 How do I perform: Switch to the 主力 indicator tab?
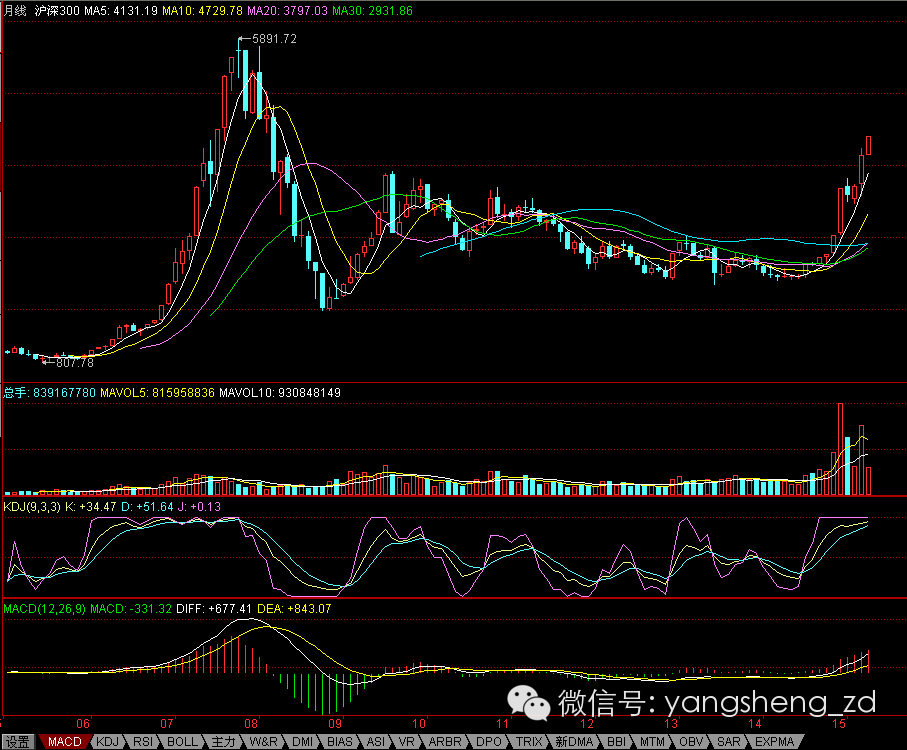[223, 742]
